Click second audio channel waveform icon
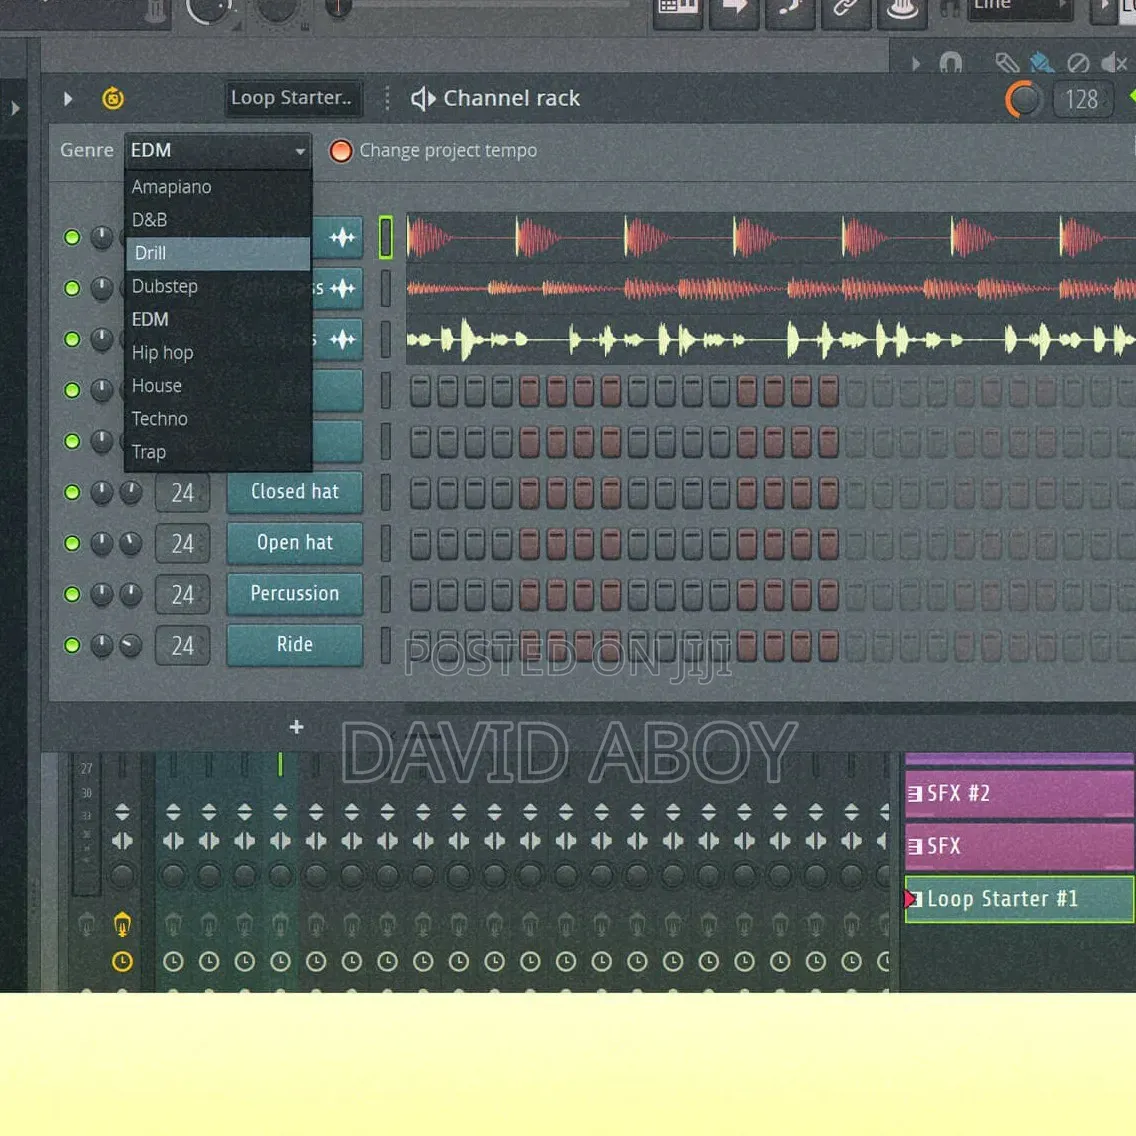 [x=342, y=288]
